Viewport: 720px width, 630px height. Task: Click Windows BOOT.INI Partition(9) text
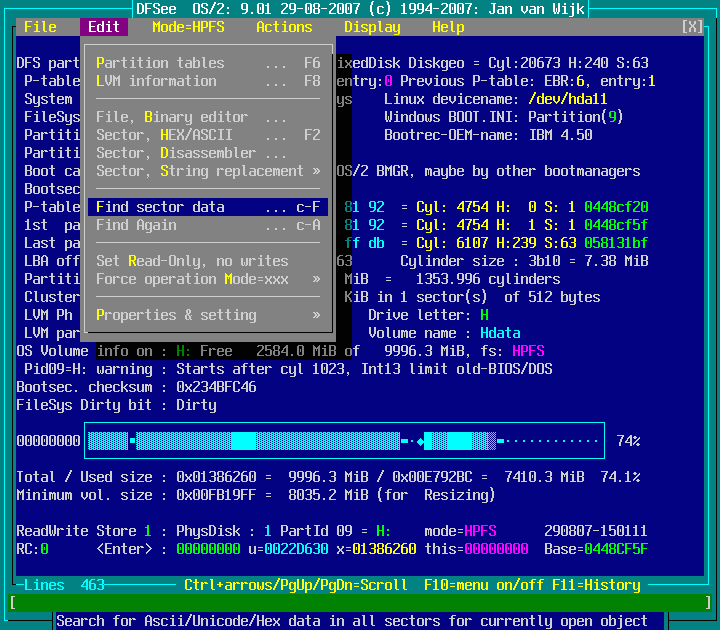504,117
